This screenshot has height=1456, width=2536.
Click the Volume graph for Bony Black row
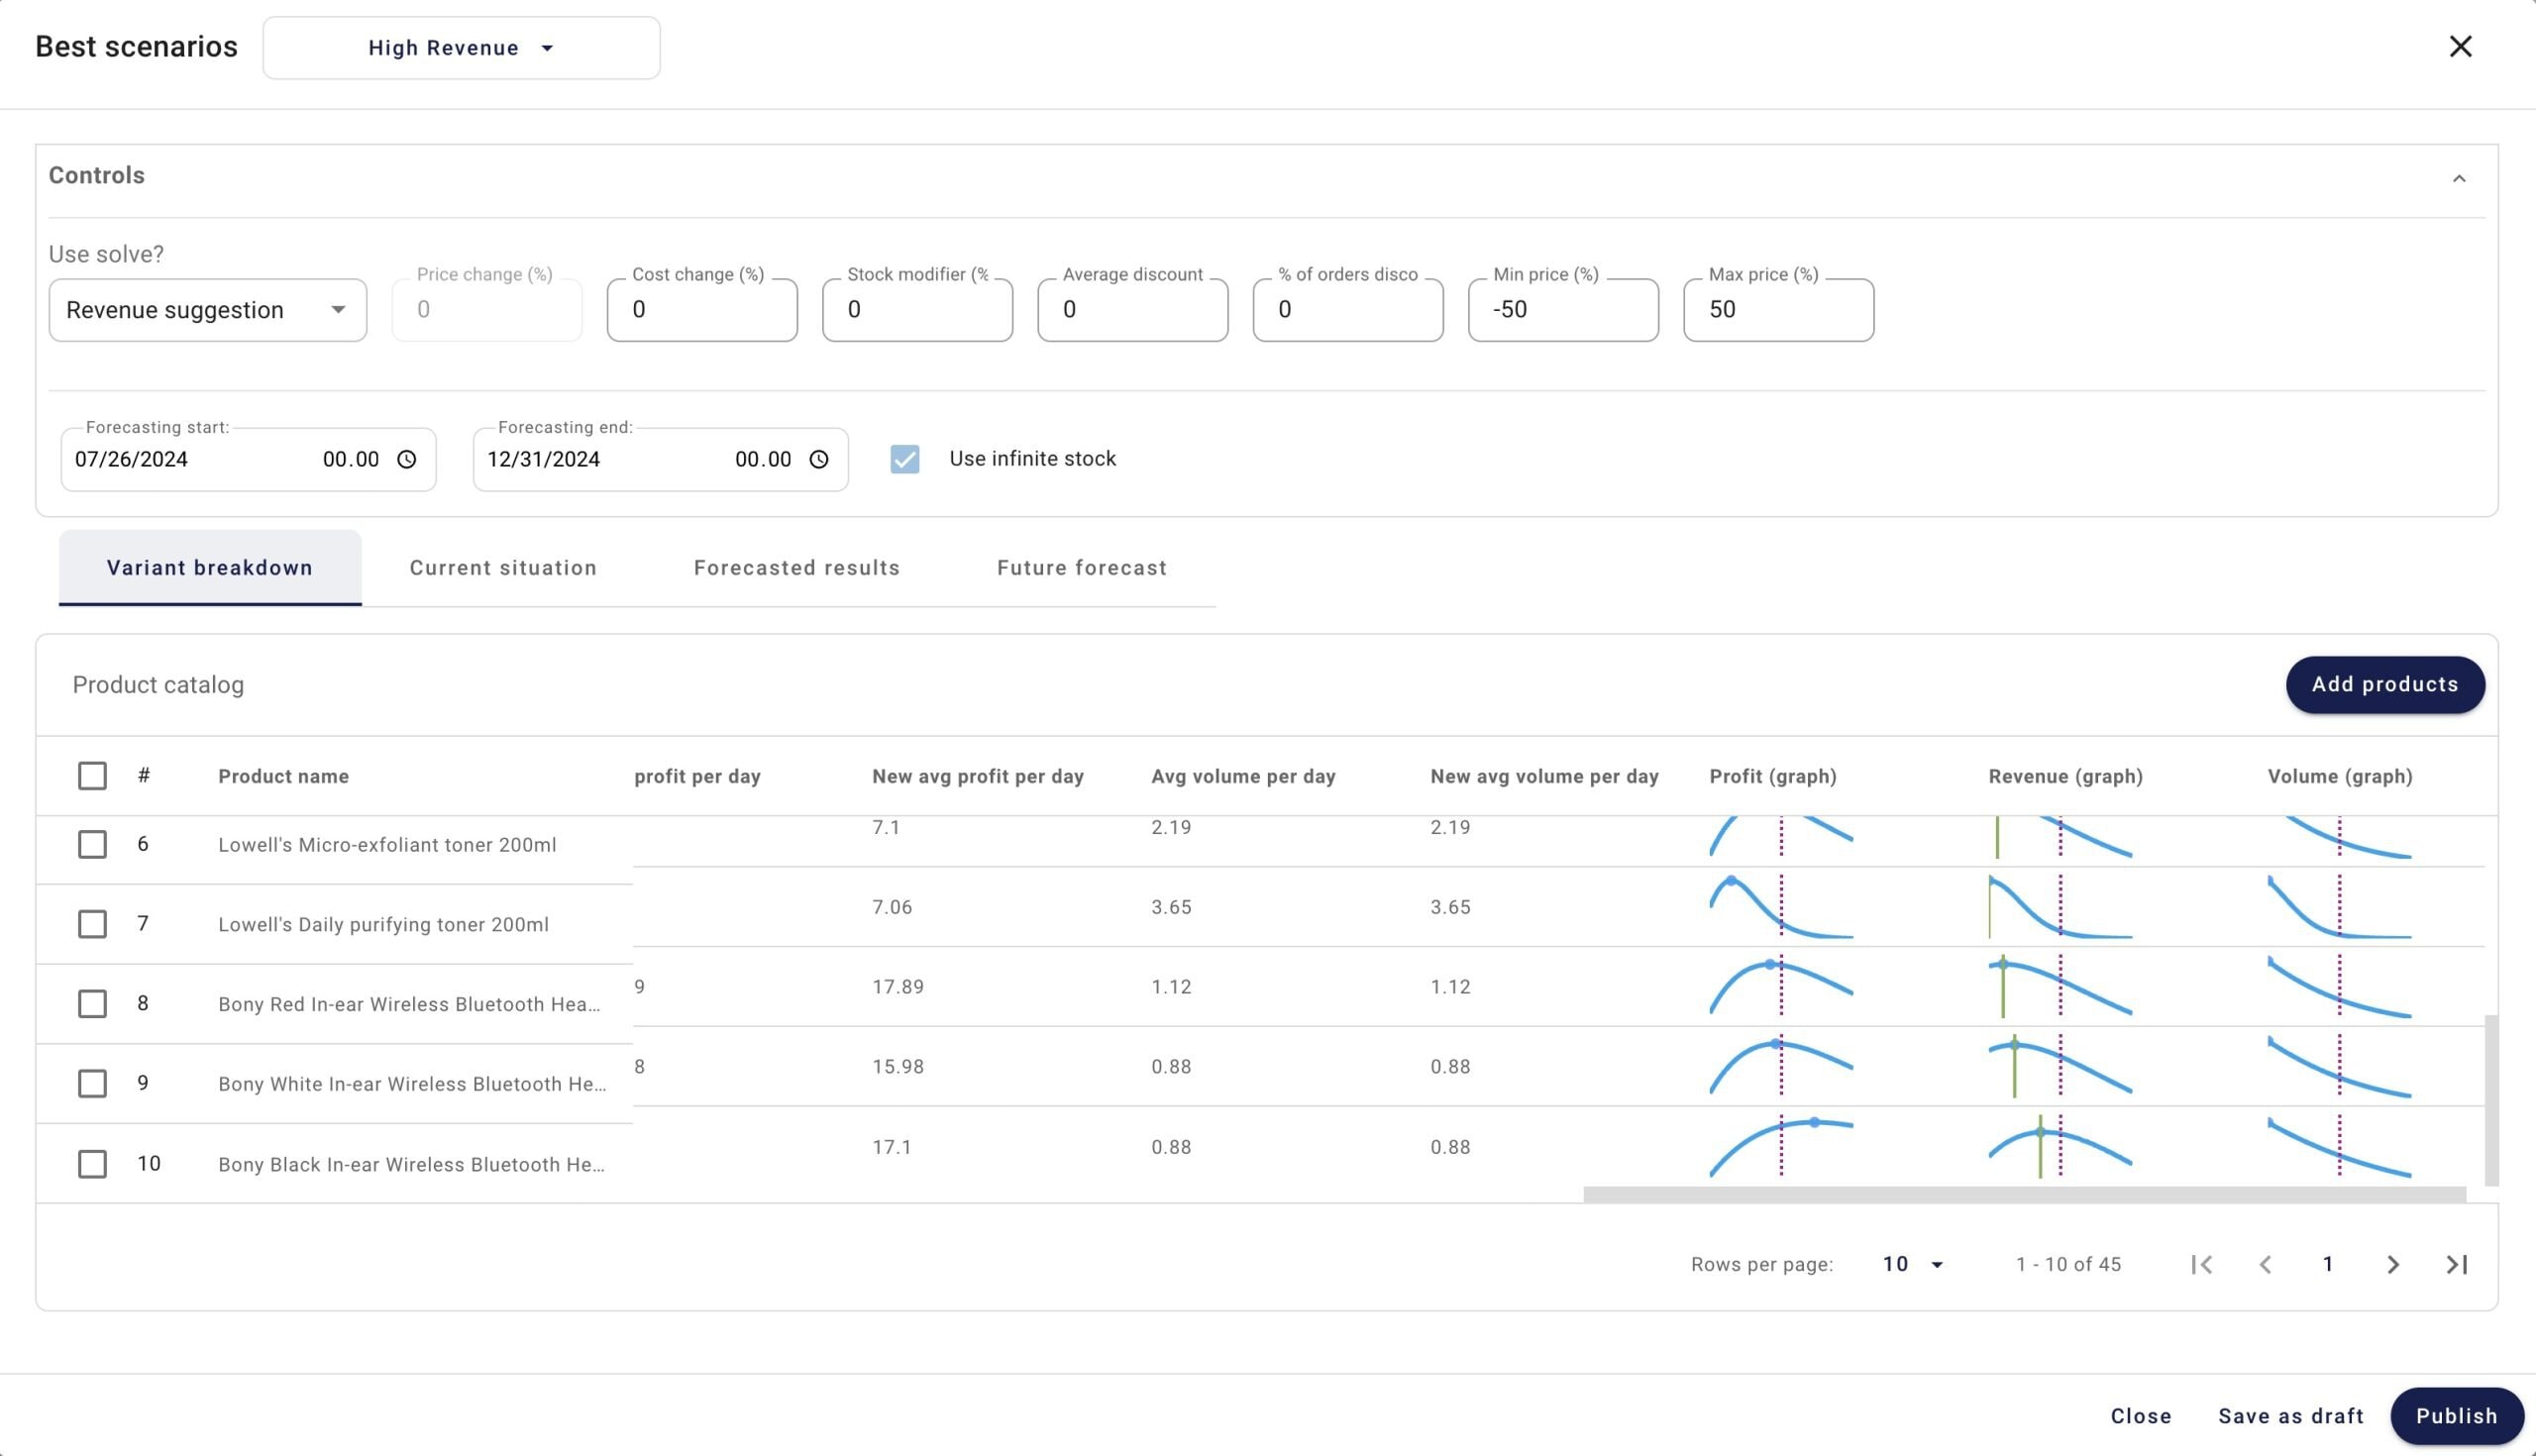pos(2339,1146)
